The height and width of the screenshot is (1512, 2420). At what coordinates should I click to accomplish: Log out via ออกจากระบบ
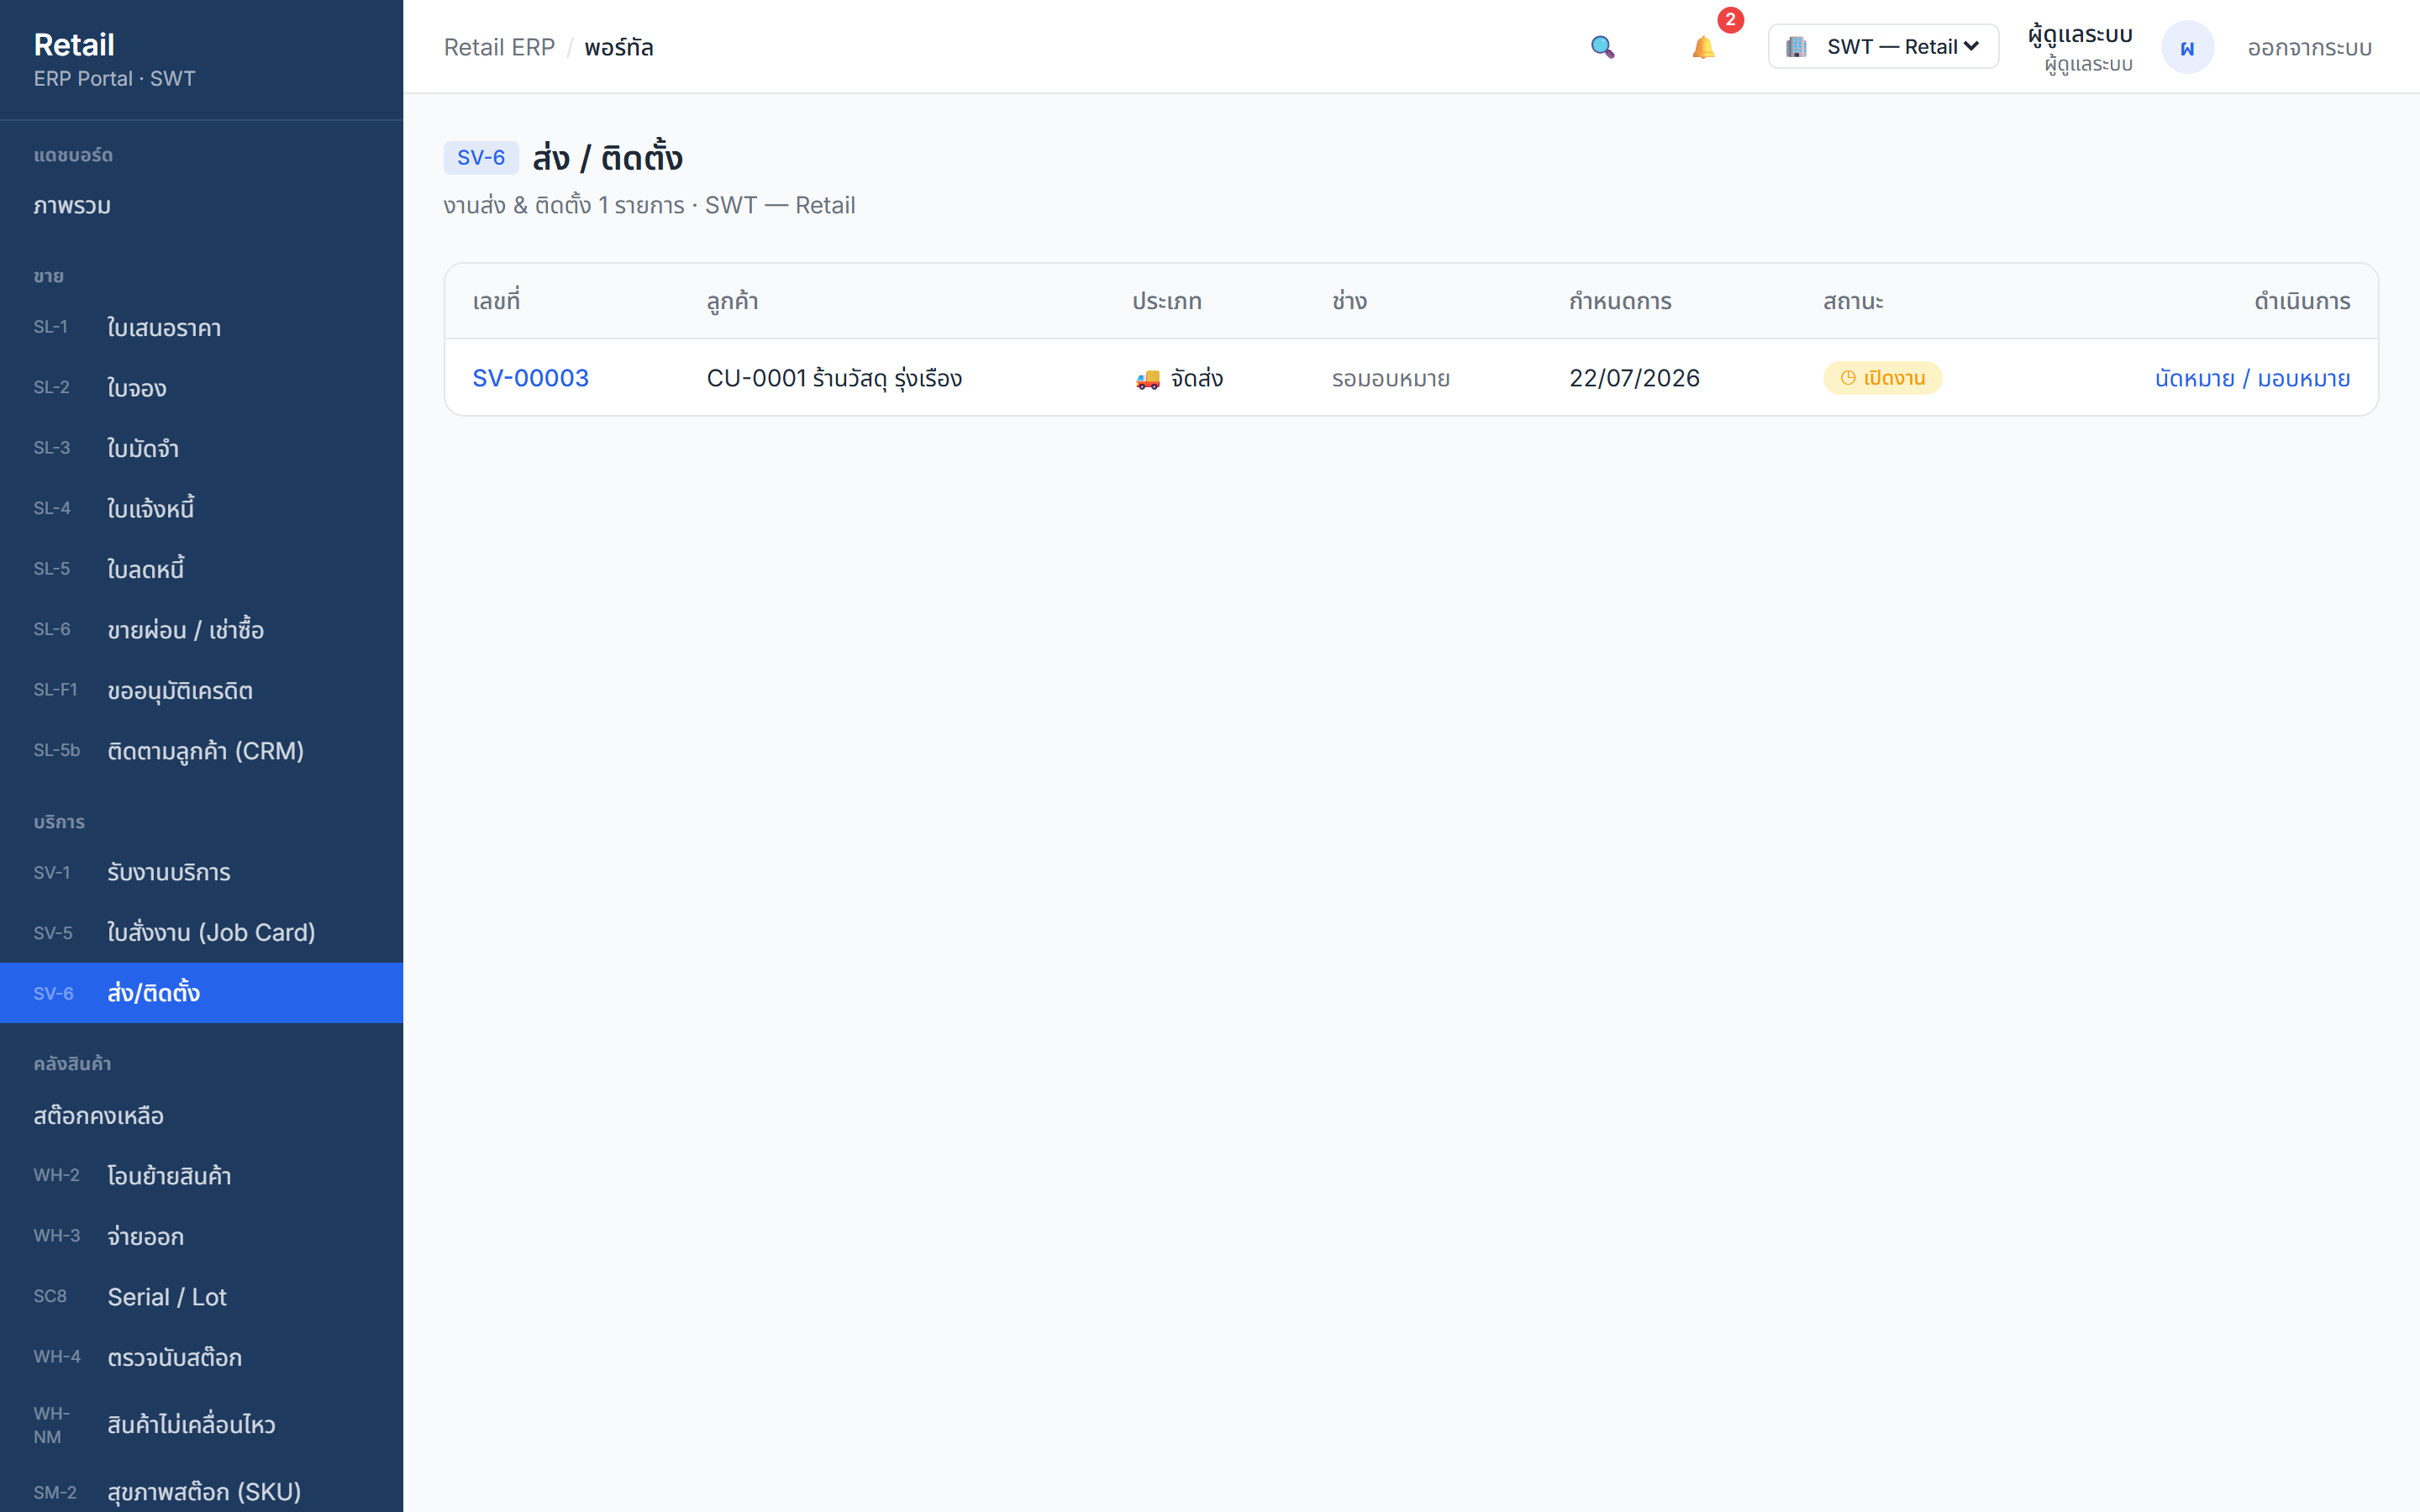click(x=2309, y=47)
